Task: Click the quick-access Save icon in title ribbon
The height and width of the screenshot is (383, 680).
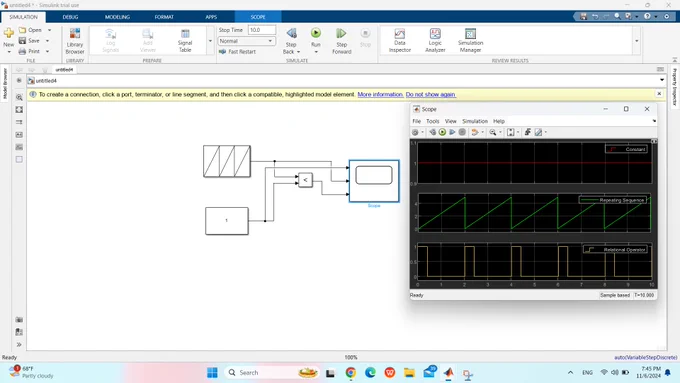Action: tap(583, 16)
